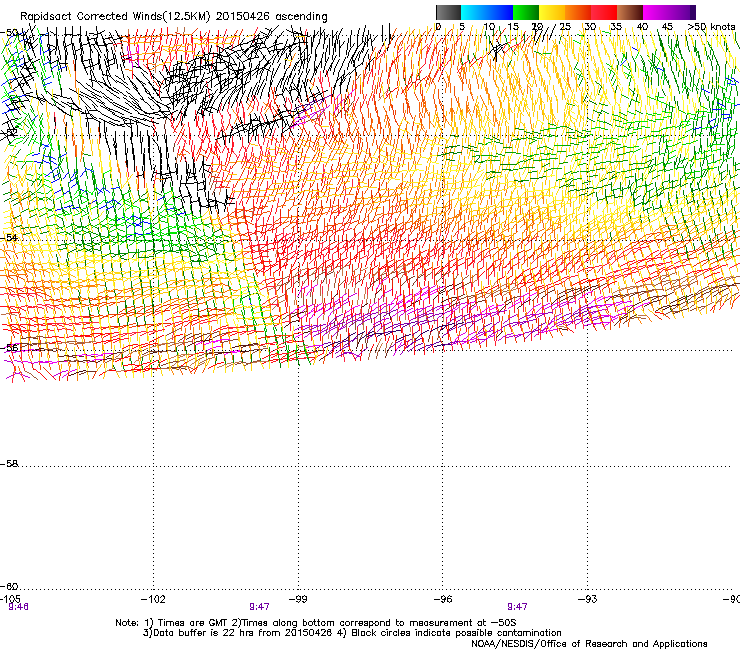Screen dimensions: 740x650
Task: Click the green 15-20 knots legend segment
Action: (526, 12)
